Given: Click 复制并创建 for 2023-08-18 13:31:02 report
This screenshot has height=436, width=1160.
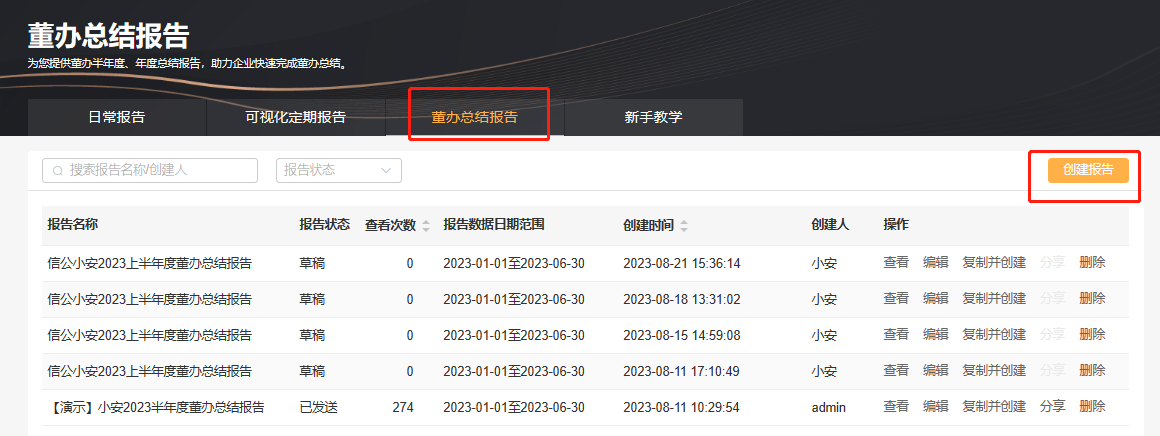Looking at the screenshot, I should click(x=994, y=299).
